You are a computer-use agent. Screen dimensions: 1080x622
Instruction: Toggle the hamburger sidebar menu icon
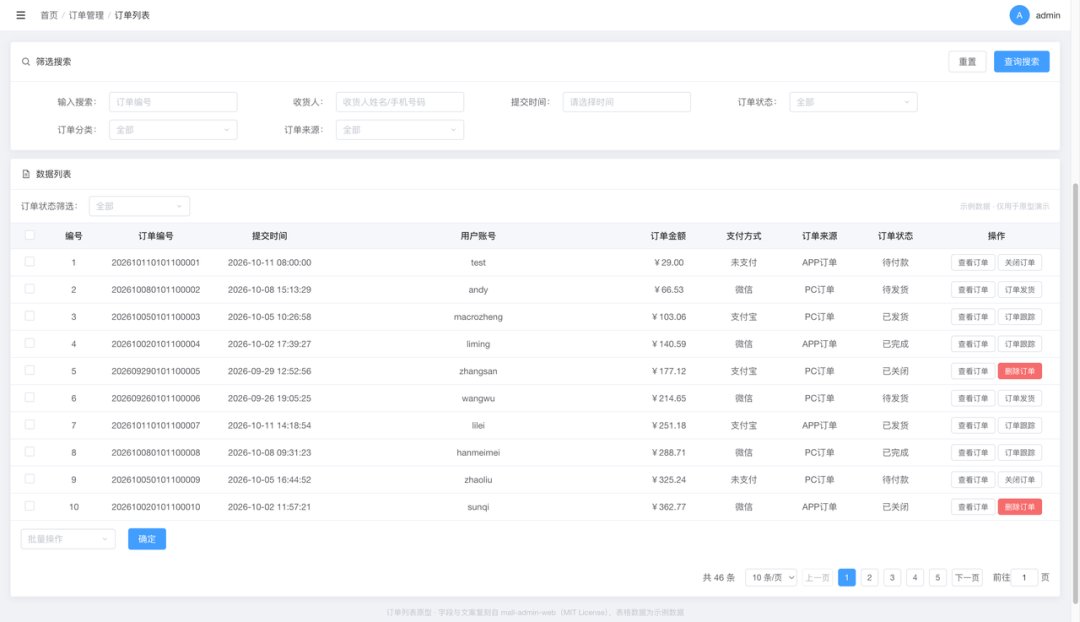pyautogui.click(x=21, y=15)
